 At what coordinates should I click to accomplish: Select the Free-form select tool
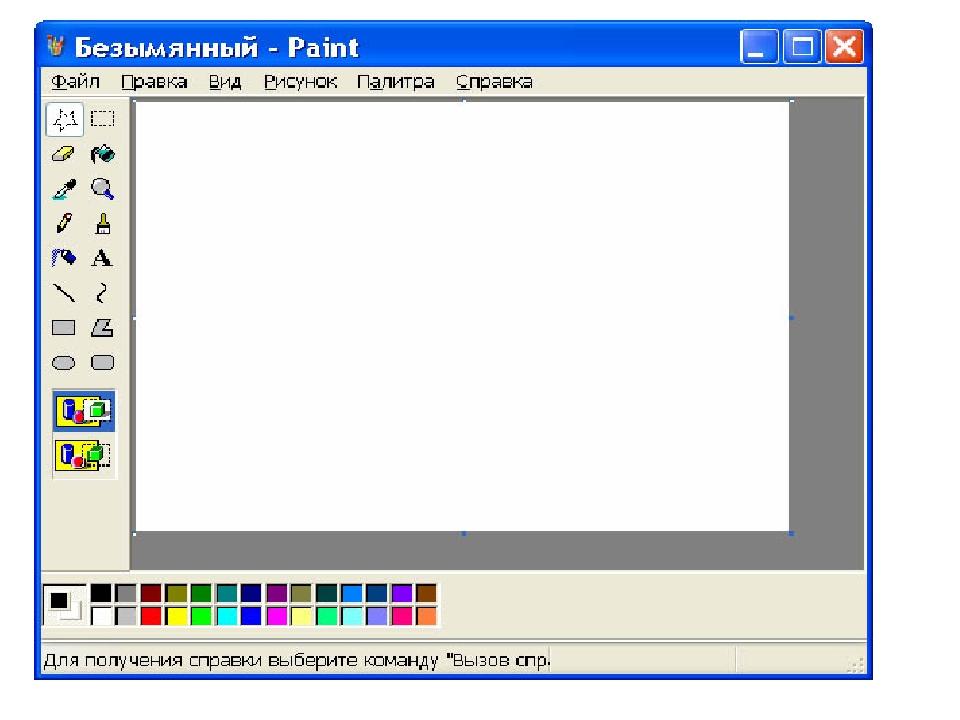click(65, 120)
